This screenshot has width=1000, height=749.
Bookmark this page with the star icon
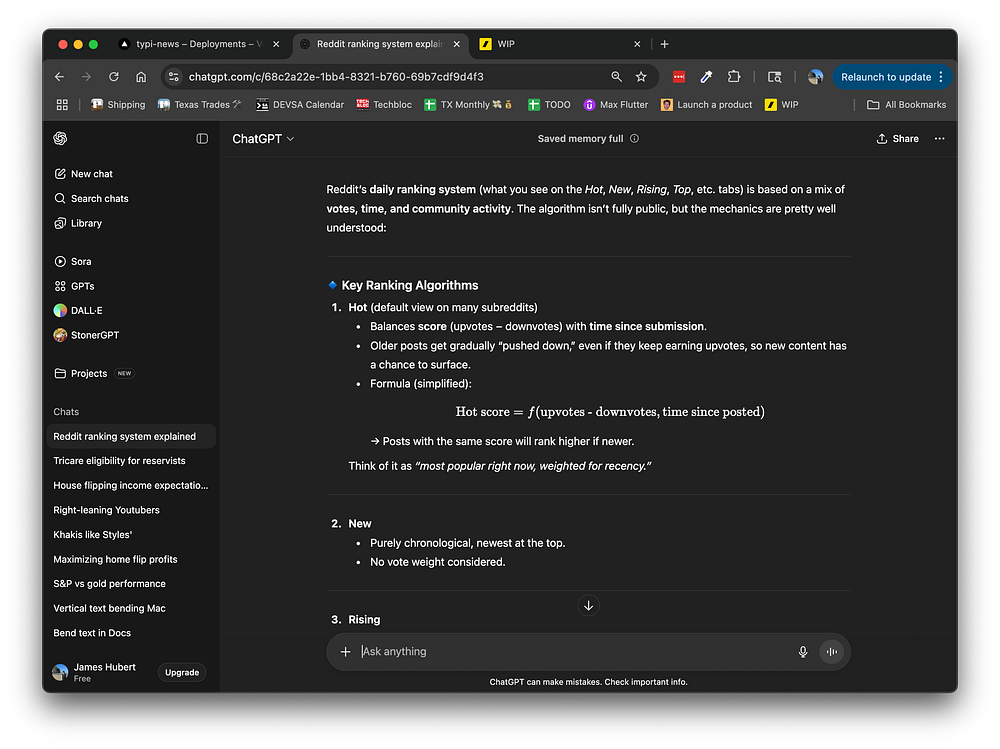point(641,77)
